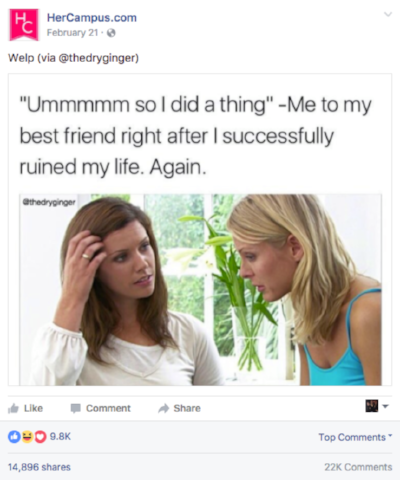Image resolution: width=400 pixels, height=480 pixels.
Task: Click the public globe privacy icon
Action: (111, 33)
